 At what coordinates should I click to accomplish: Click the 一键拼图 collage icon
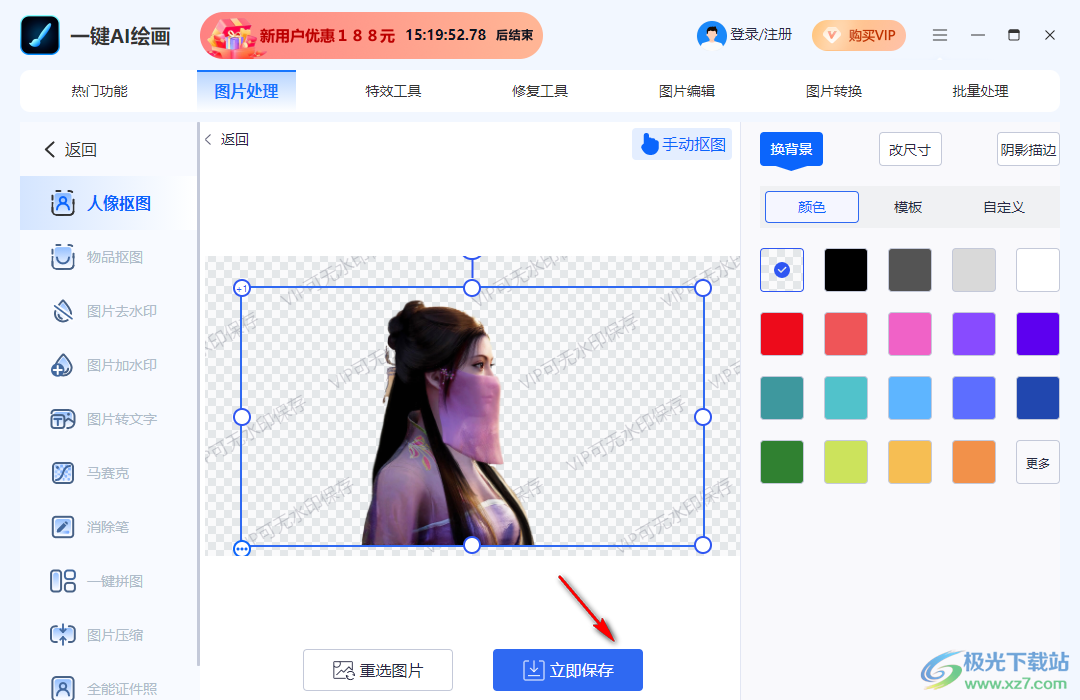click(63, 581)
